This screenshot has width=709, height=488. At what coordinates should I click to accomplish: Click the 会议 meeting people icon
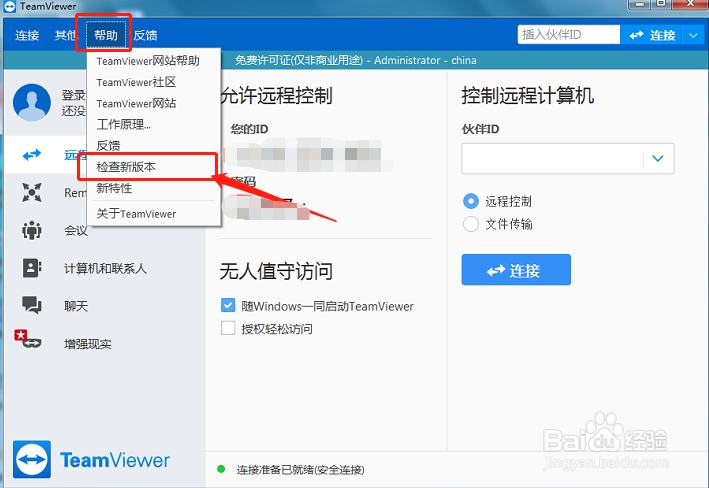click(x=32, y=230)
